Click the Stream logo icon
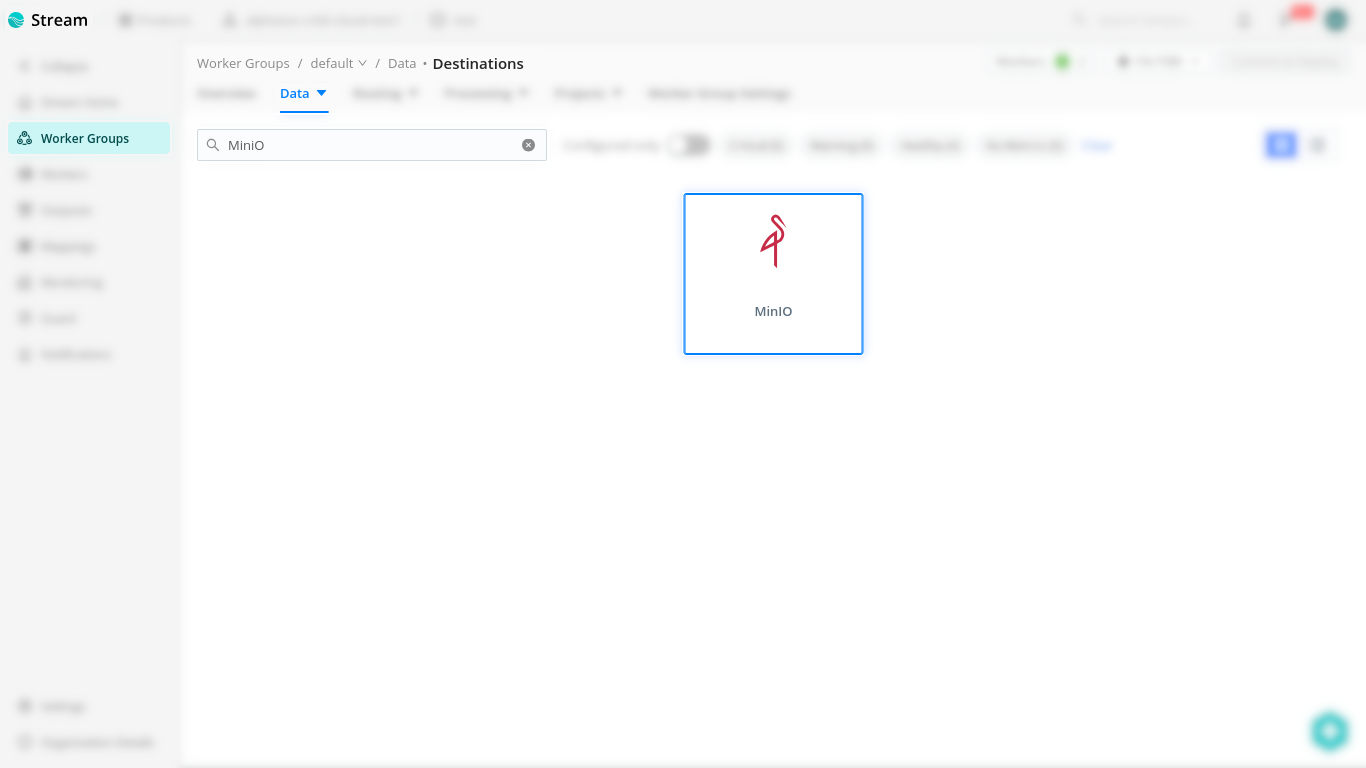 [x=16, y=20]
